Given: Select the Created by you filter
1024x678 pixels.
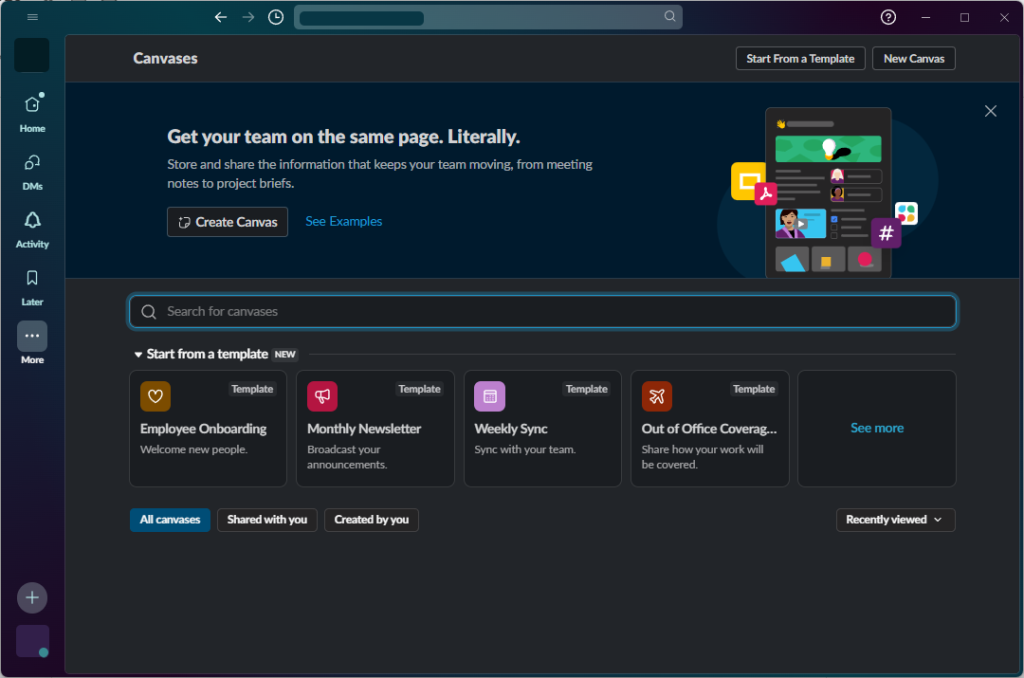Looking at the screenshot, I should pos(371,520).
